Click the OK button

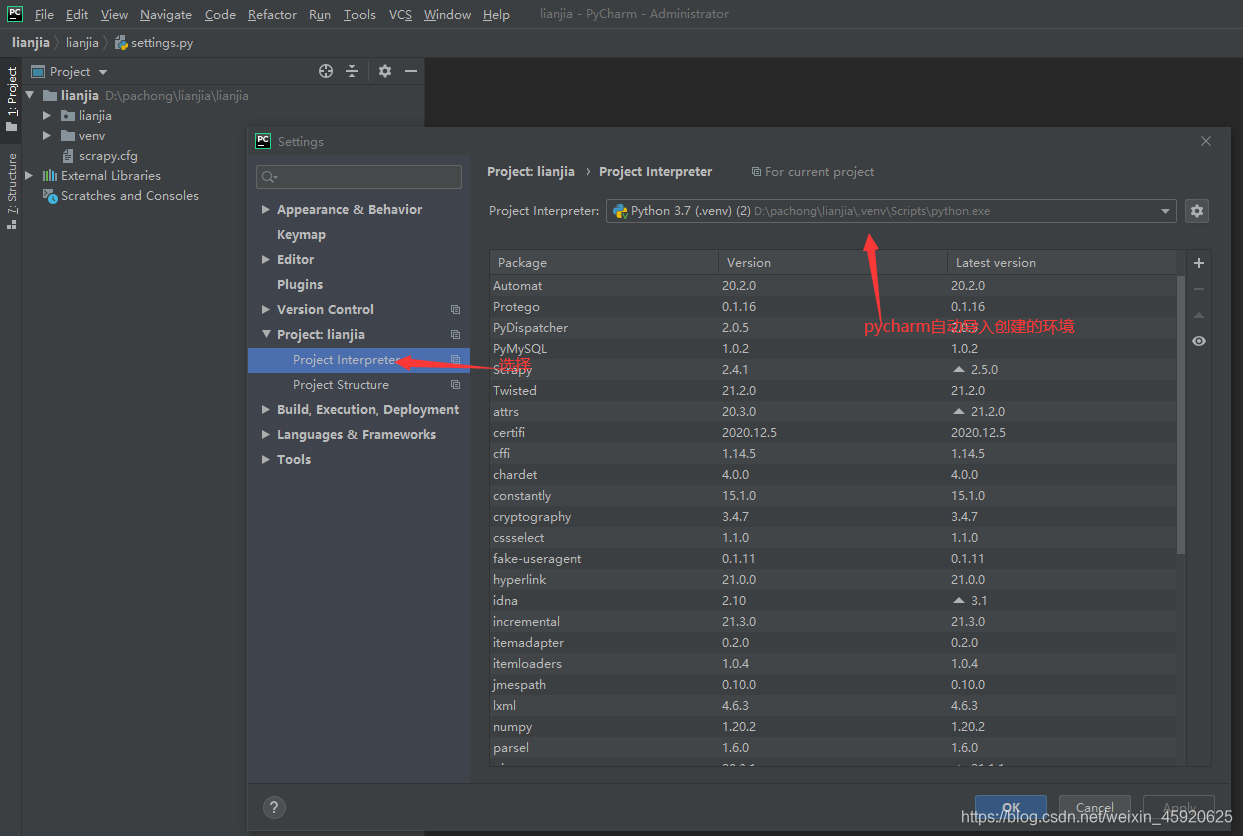pos(1010,808)
